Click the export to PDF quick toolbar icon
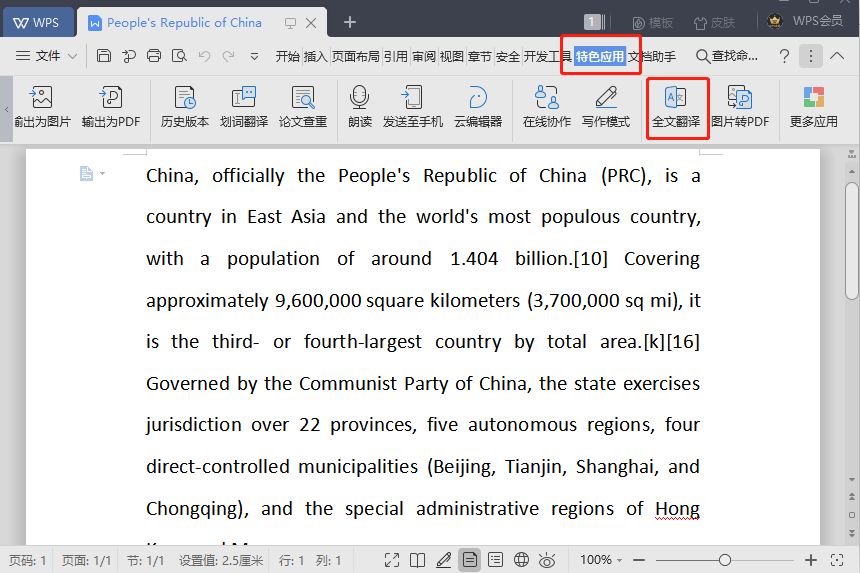860x573 pixels. 129,55
